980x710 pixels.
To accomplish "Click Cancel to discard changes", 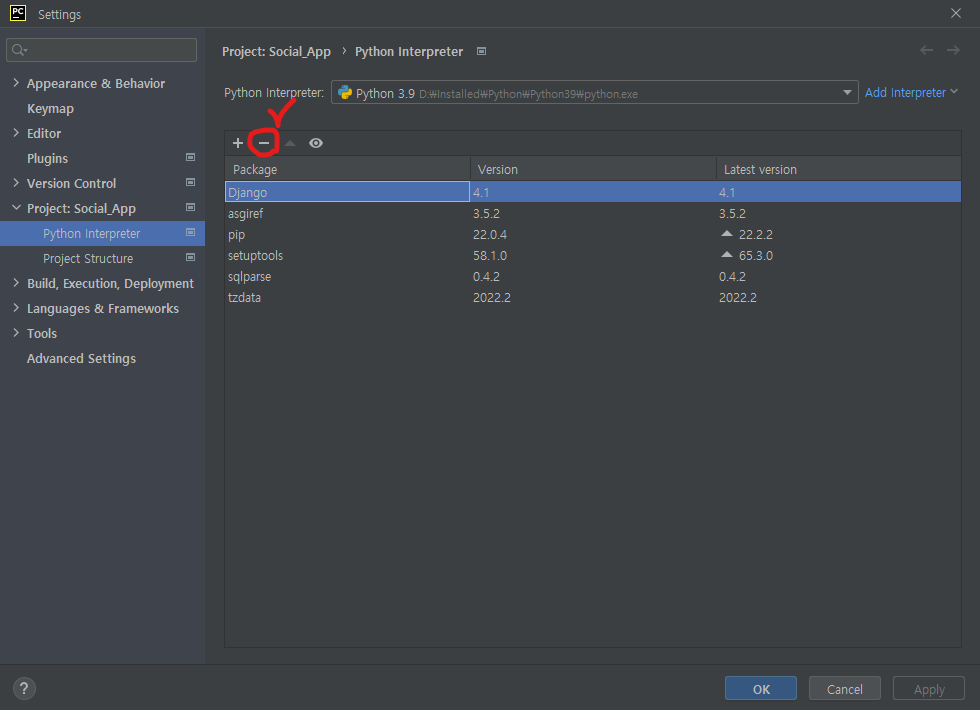I will tap(844, 689).
